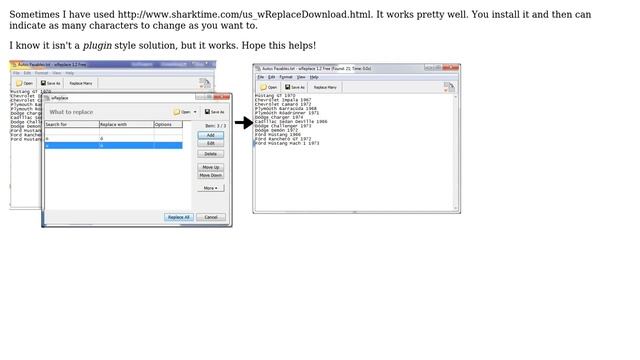This screenshot has width=640, height=360.
Task: Click Open in the left background window toolbar
Action: [24, 83]
